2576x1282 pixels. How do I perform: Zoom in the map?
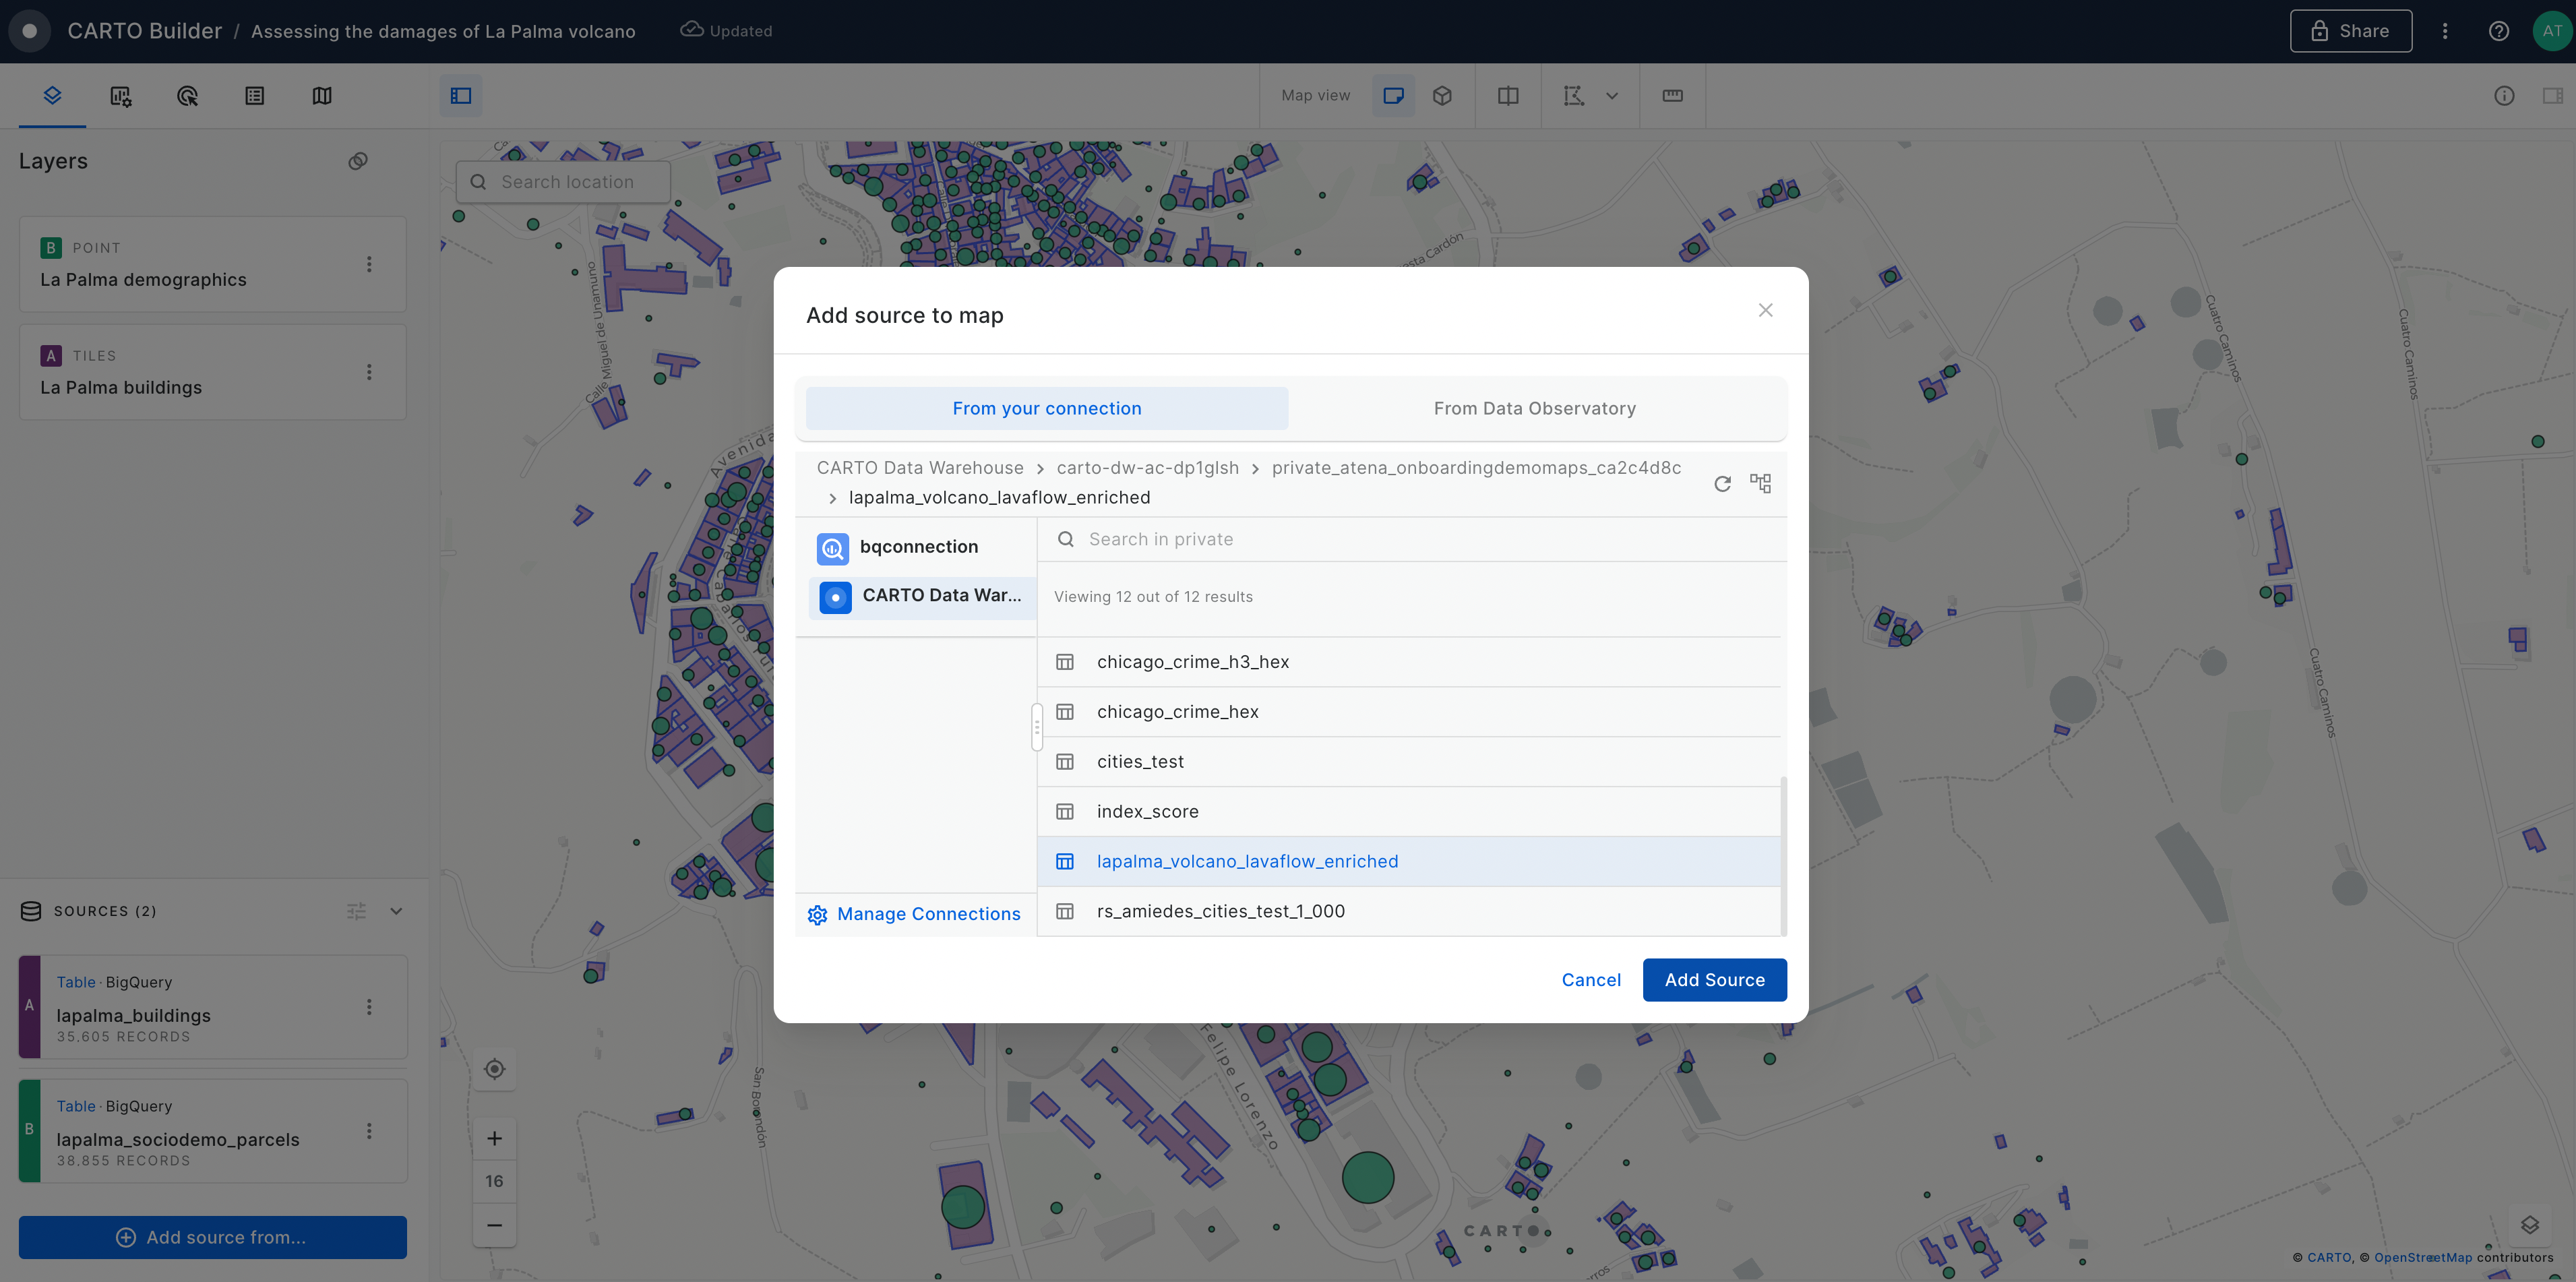[494, 1138]
